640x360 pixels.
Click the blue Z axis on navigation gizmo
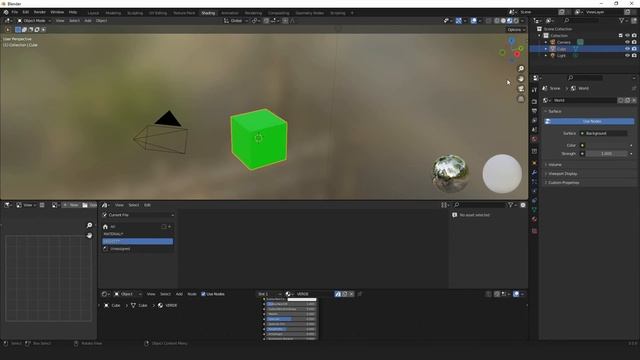(511, 41)
